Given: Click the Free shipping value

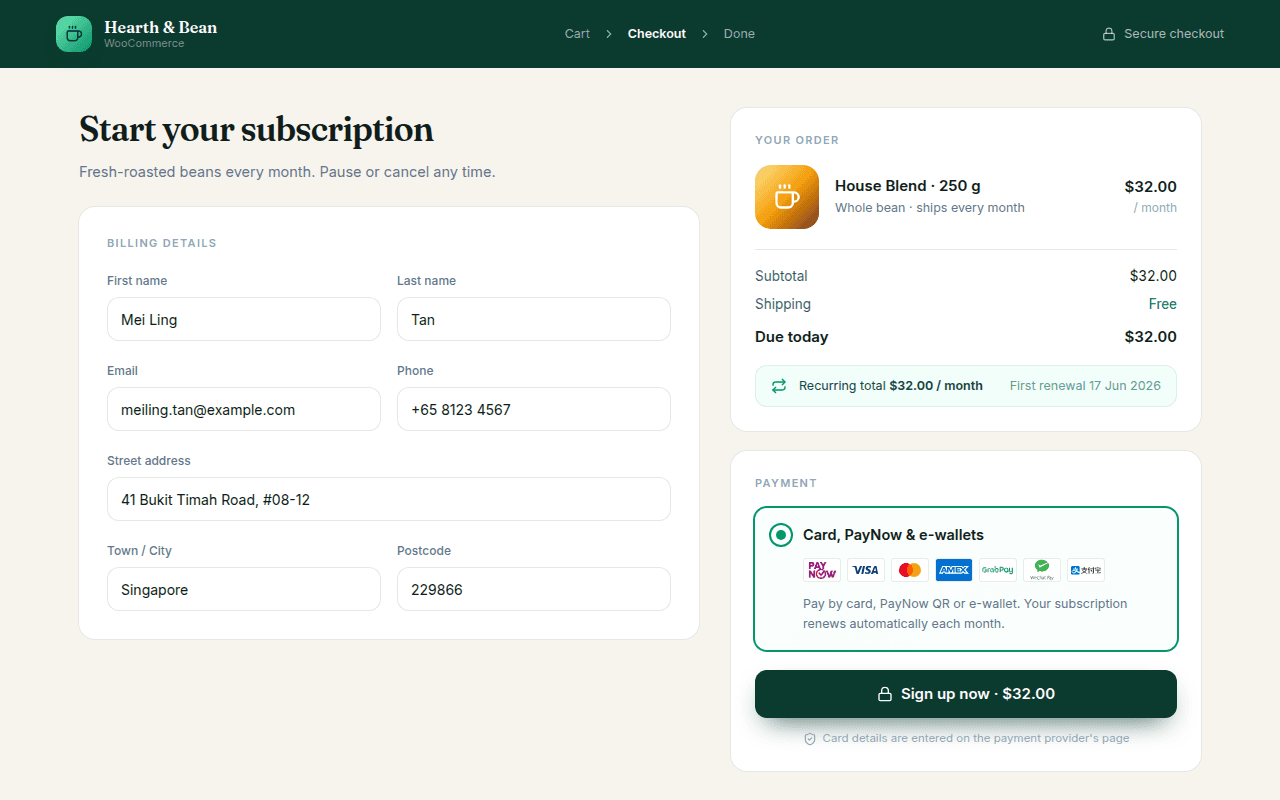Looking at the screenshot, I should [1163, 304].
